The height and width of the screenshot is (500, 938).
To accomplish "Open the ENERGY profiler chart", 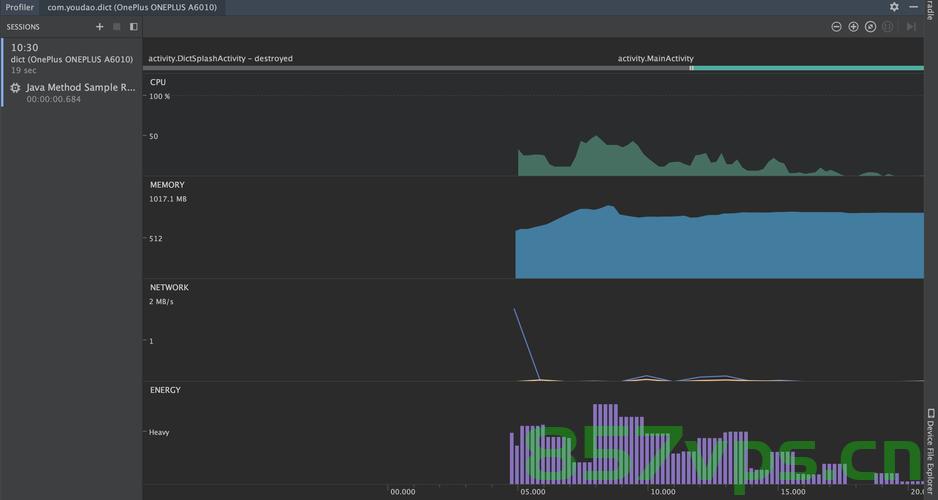I will click(533, 434).
